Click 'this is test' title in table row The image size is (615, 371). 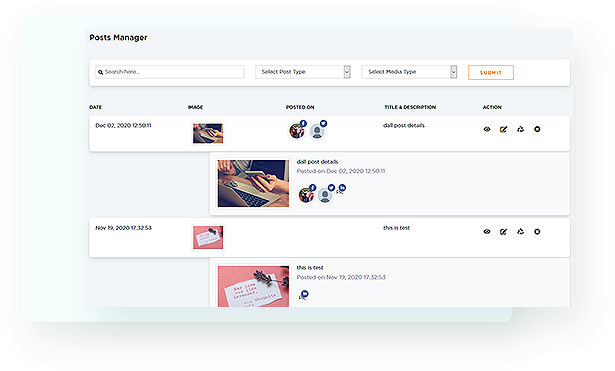pos(397,228)
